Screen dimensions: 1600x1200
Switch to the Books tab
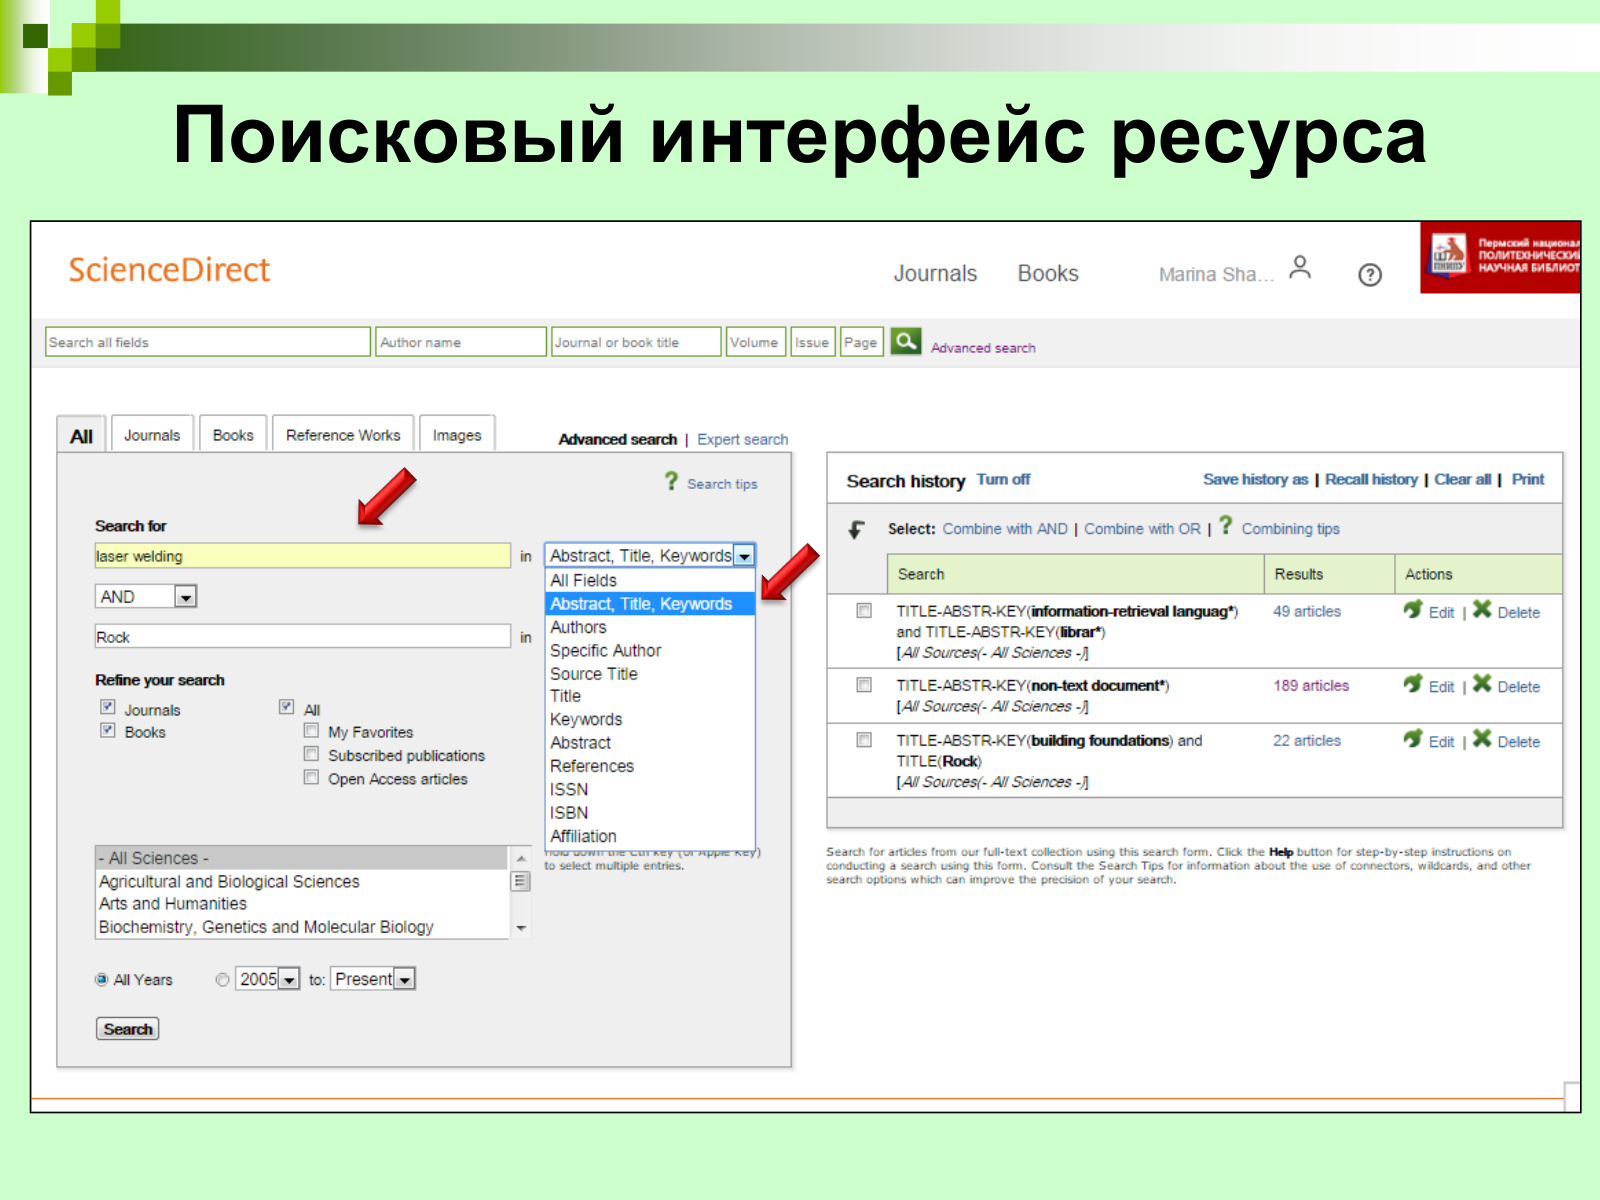(x=233, y=435)
